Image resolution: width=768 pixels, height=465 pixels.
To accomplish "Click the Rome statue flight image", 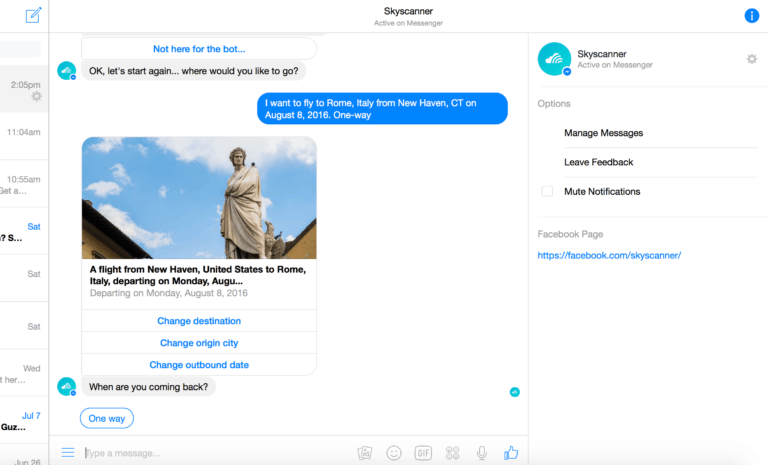I will click(199, 197).
